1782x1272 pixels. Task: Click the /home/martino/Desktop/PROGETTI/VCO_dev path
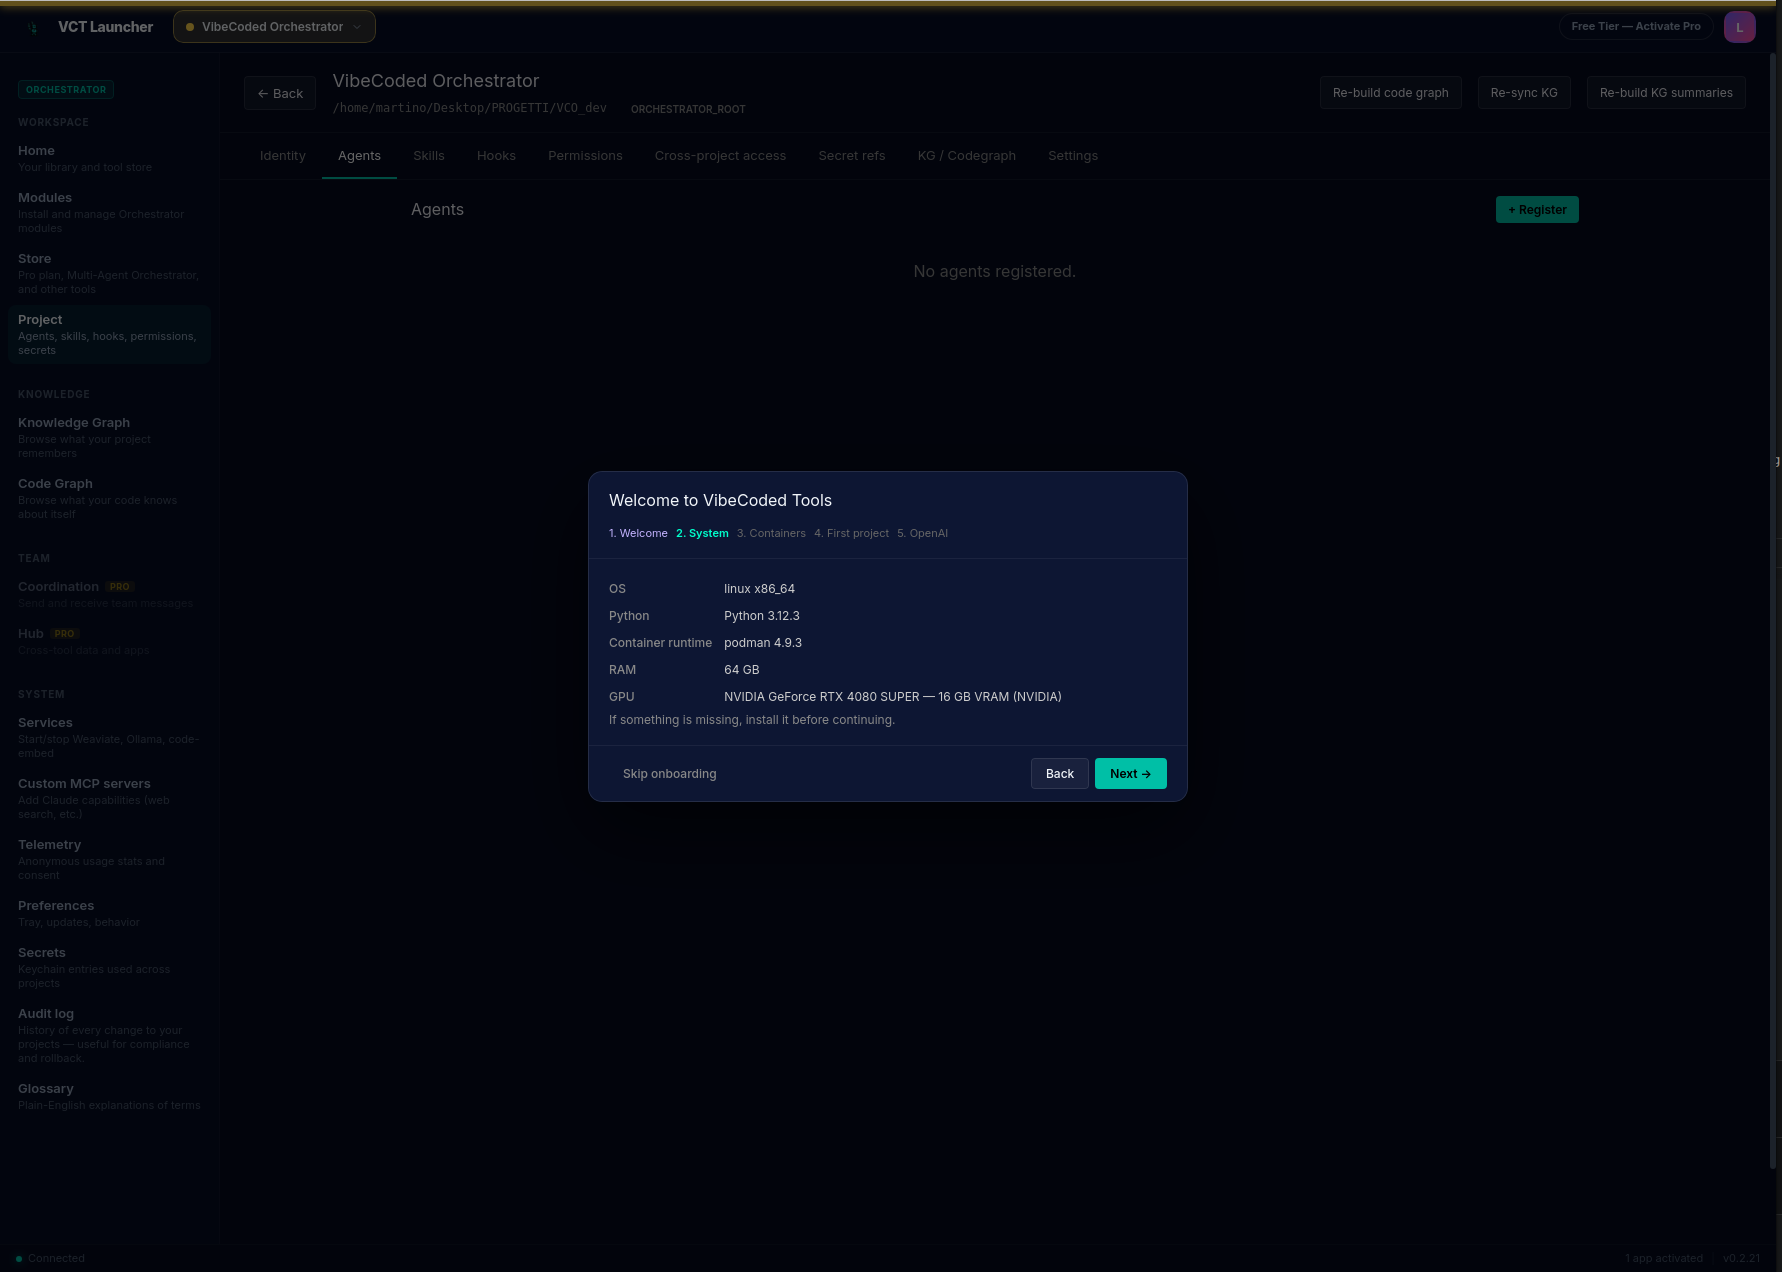click(470, 108)
